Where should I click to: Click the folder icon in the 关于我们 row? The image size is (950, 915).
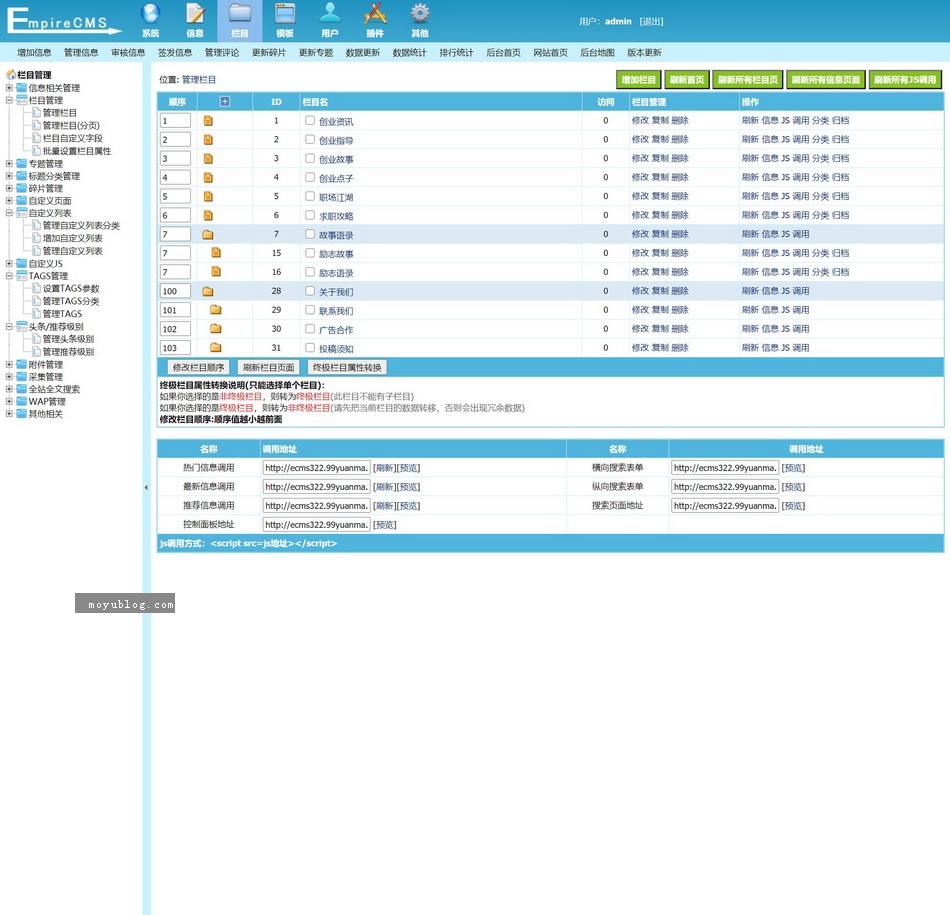click(208, 291)
